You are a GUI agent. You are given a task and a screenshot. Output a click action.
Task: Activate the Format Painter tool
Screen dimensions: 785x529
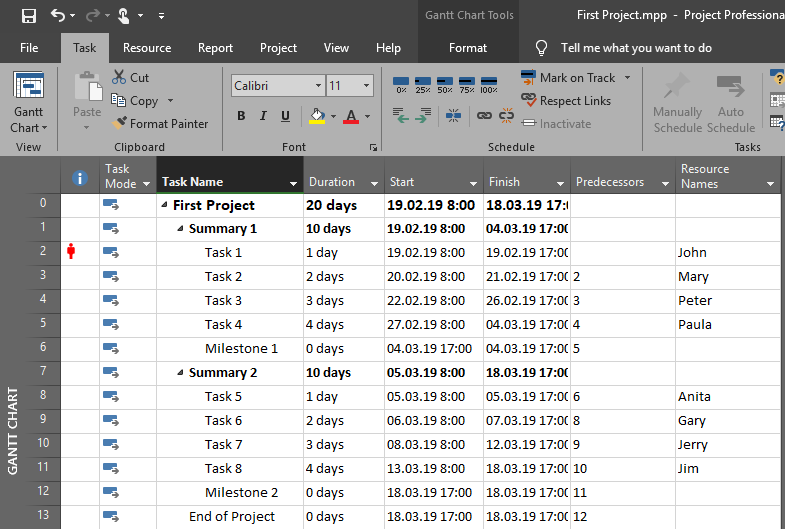coord(160,124)
